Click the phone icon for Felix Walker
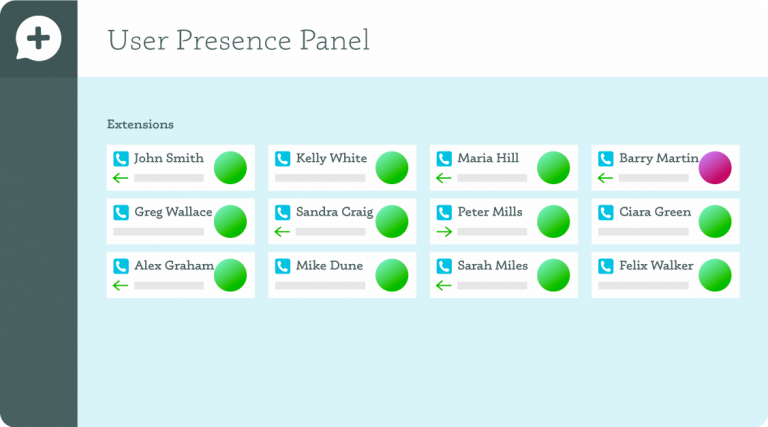 [x=606, y=266]
